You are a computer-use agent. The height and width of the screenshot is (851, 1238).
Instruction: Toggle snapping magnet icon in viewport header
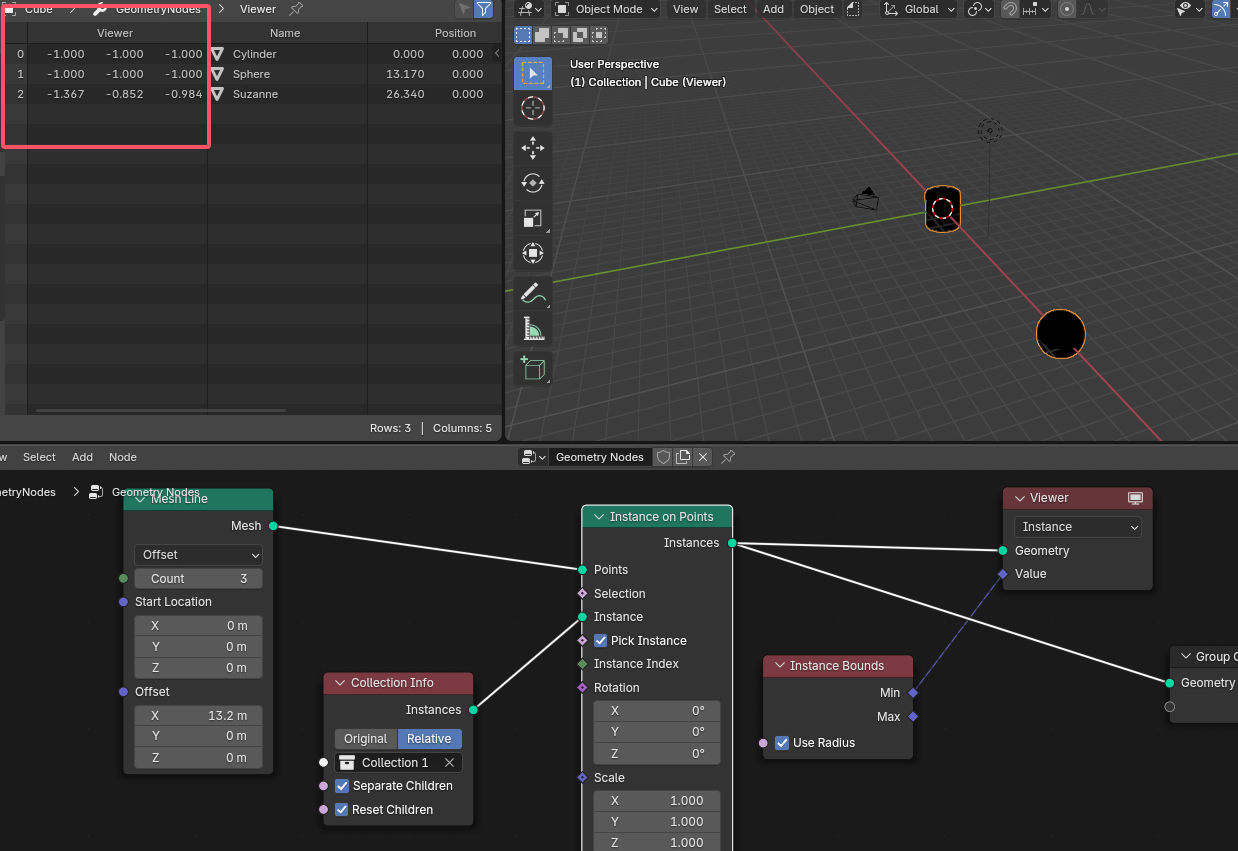click(1010, 9)
